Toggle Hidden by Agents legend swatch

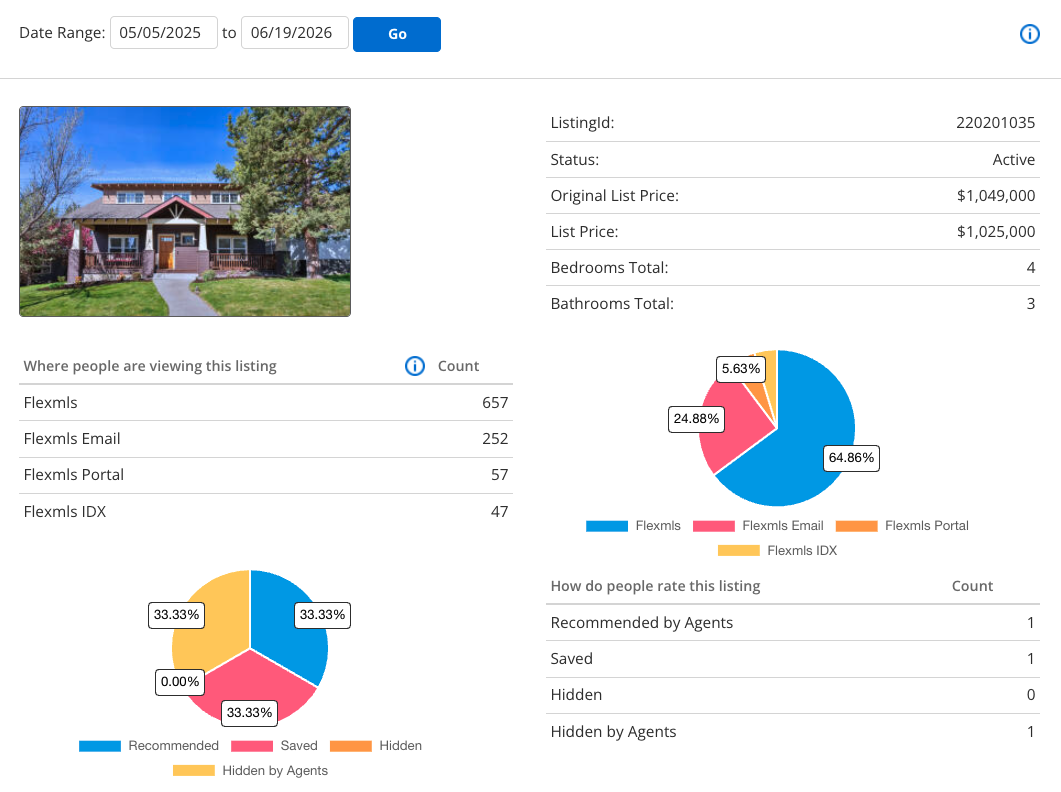tap(193, 771)
